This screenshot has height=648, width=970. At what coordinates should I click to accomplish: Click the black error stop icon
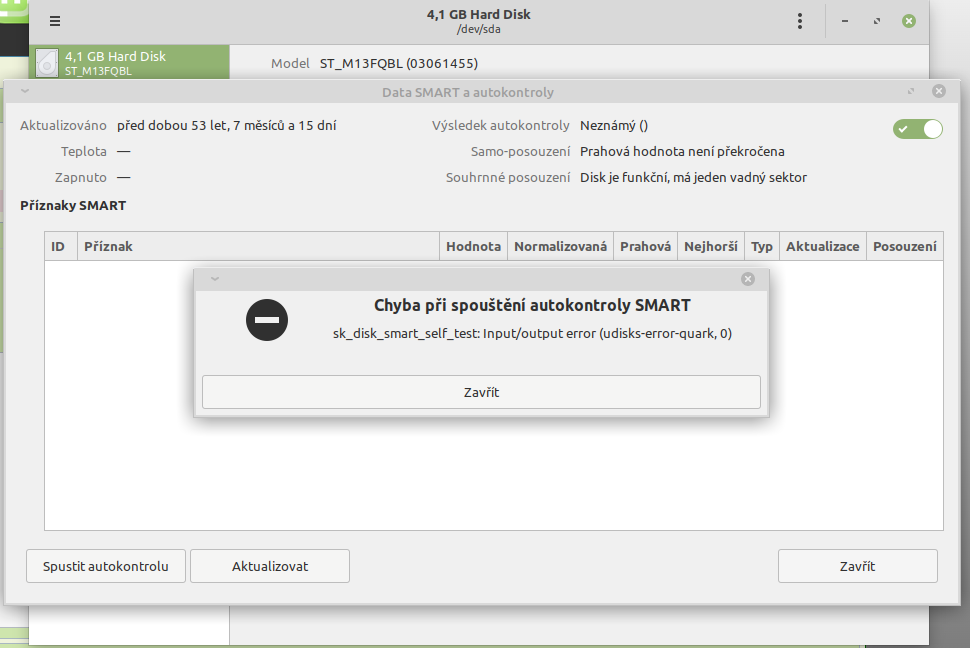coord(267,320)
